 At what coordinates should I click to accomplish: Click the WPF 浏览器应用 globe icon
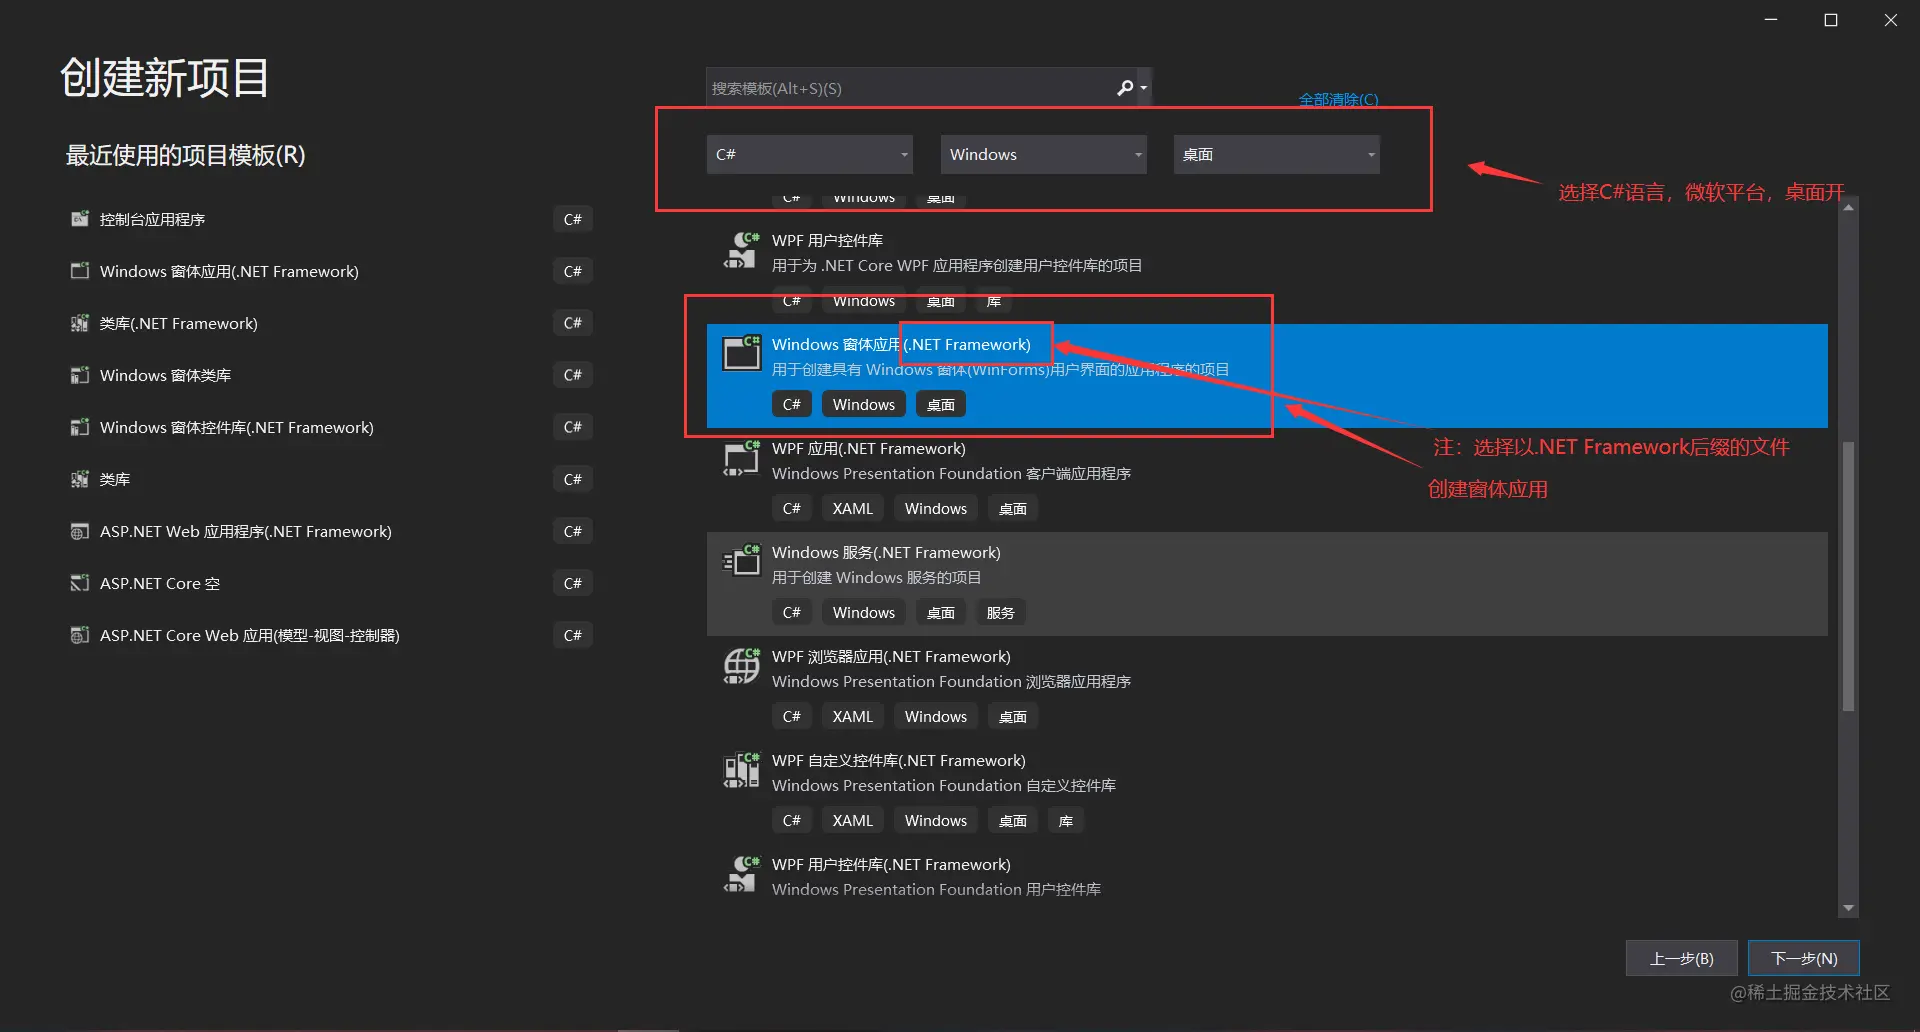741,666
